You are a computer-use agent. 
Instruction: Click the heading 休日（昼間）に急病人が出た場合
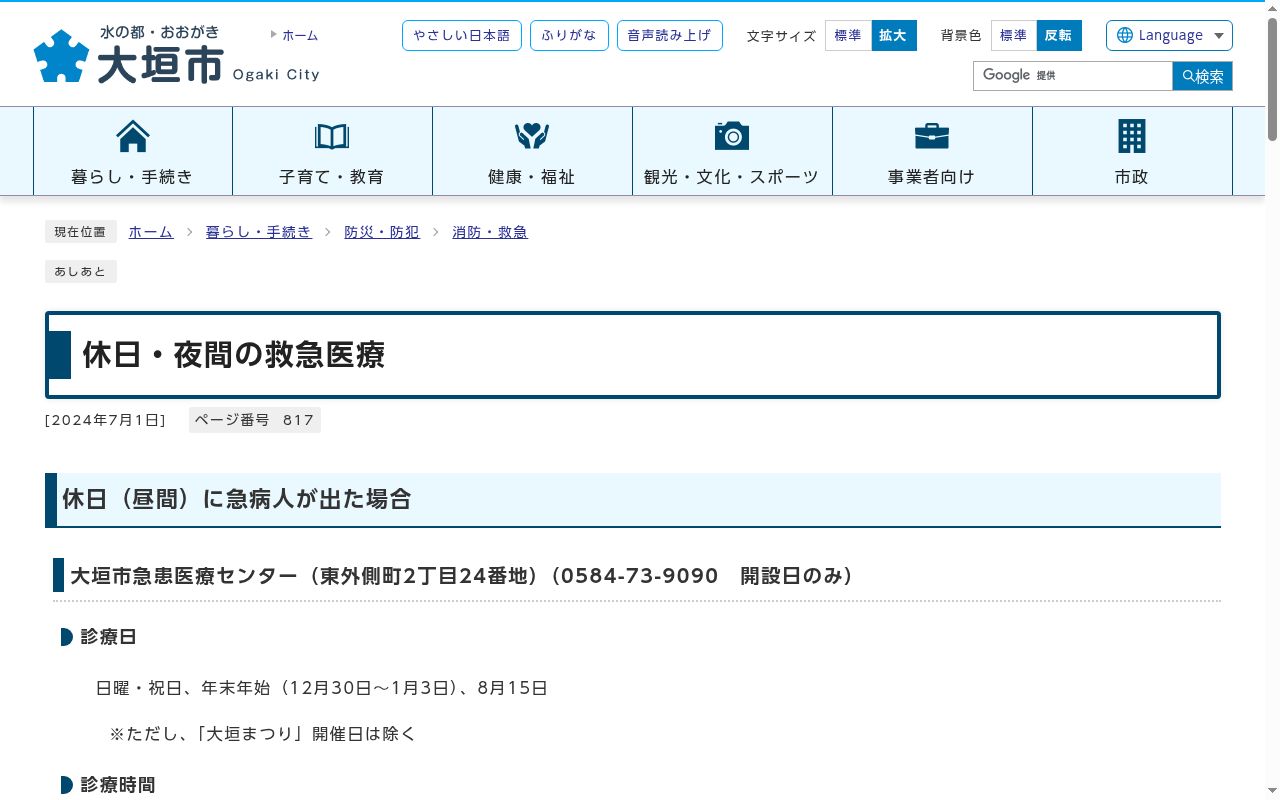(237, 499)
